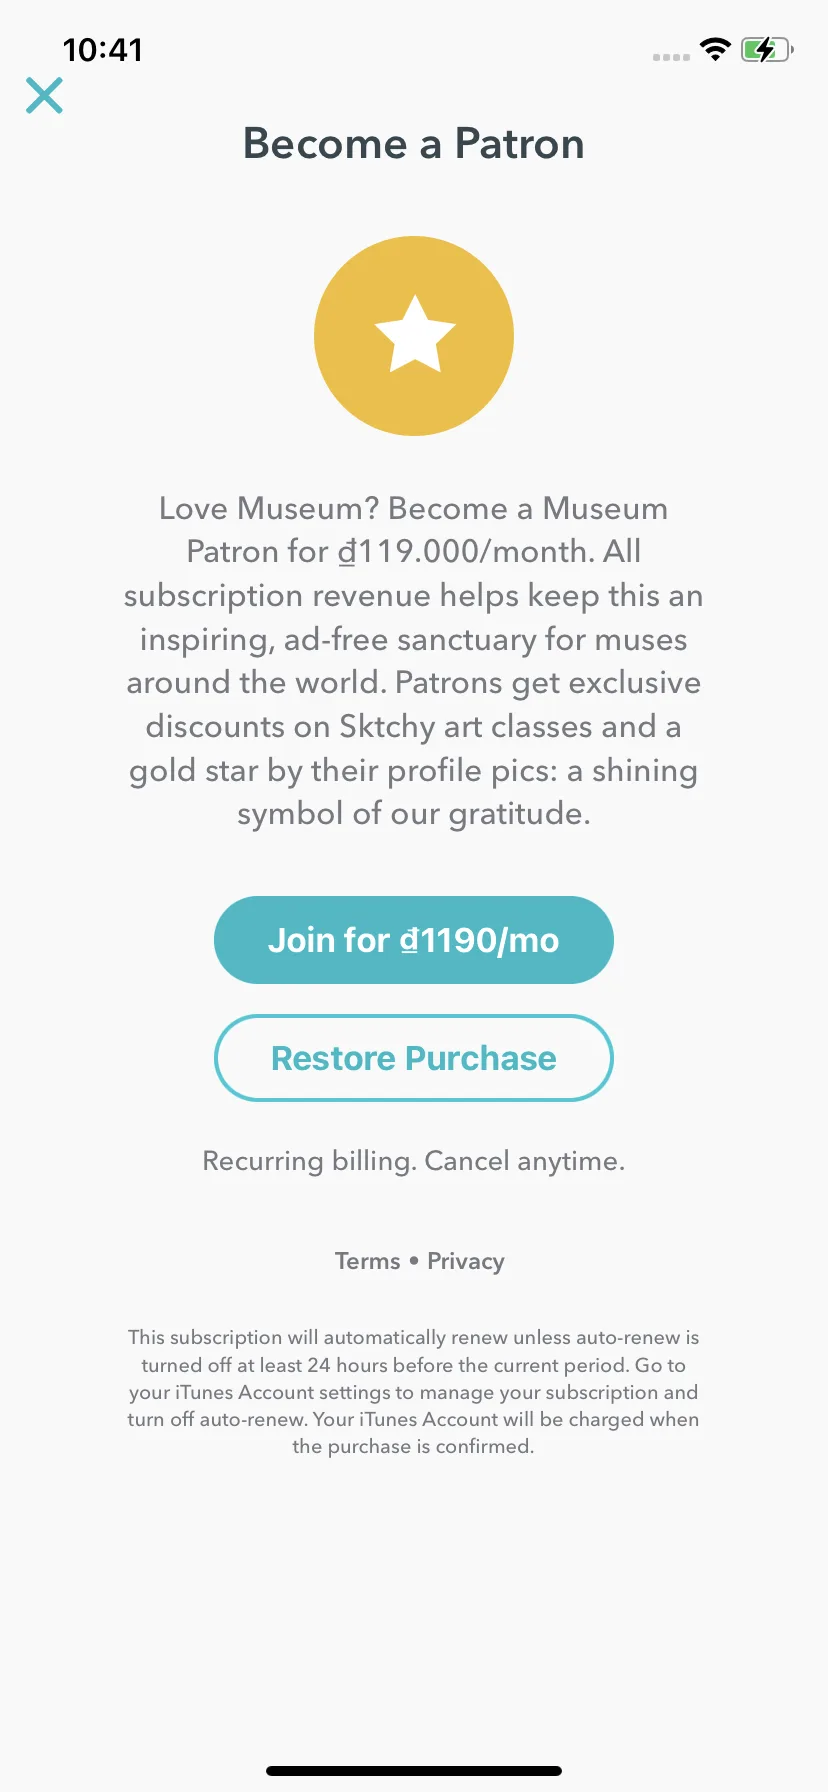Tap the auto-renew fine print paragraph

414,1392
